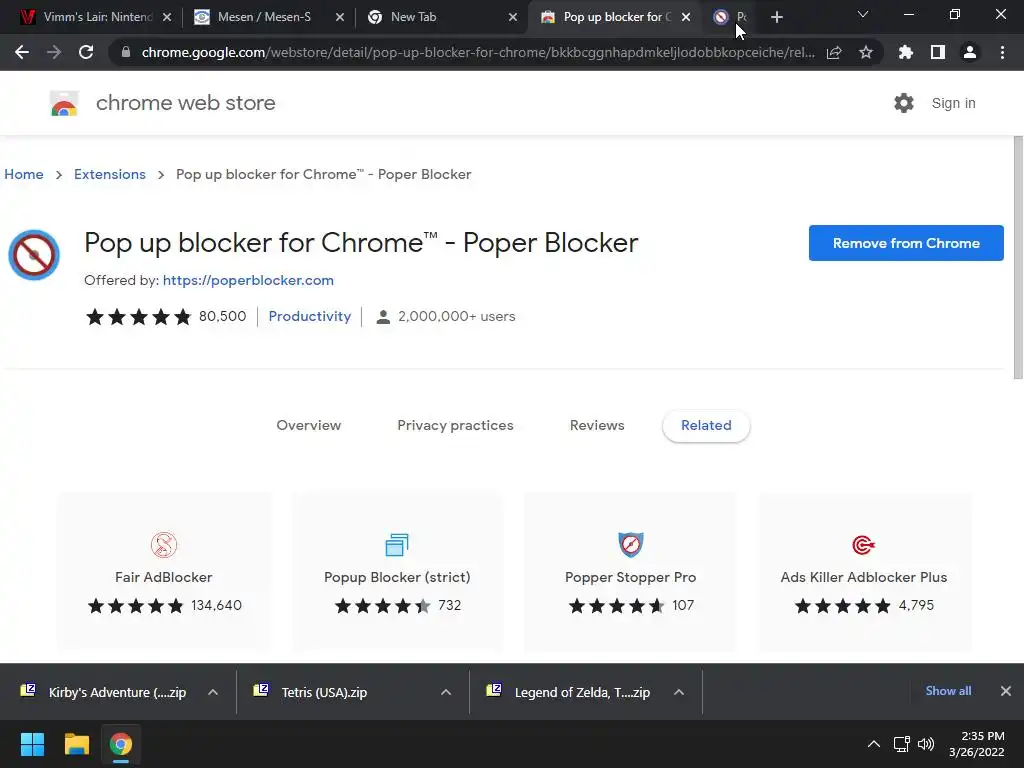Open Chrome three-dot menu
Image resolution: width=1024 pixels, height=768 pixels.
1002,52
